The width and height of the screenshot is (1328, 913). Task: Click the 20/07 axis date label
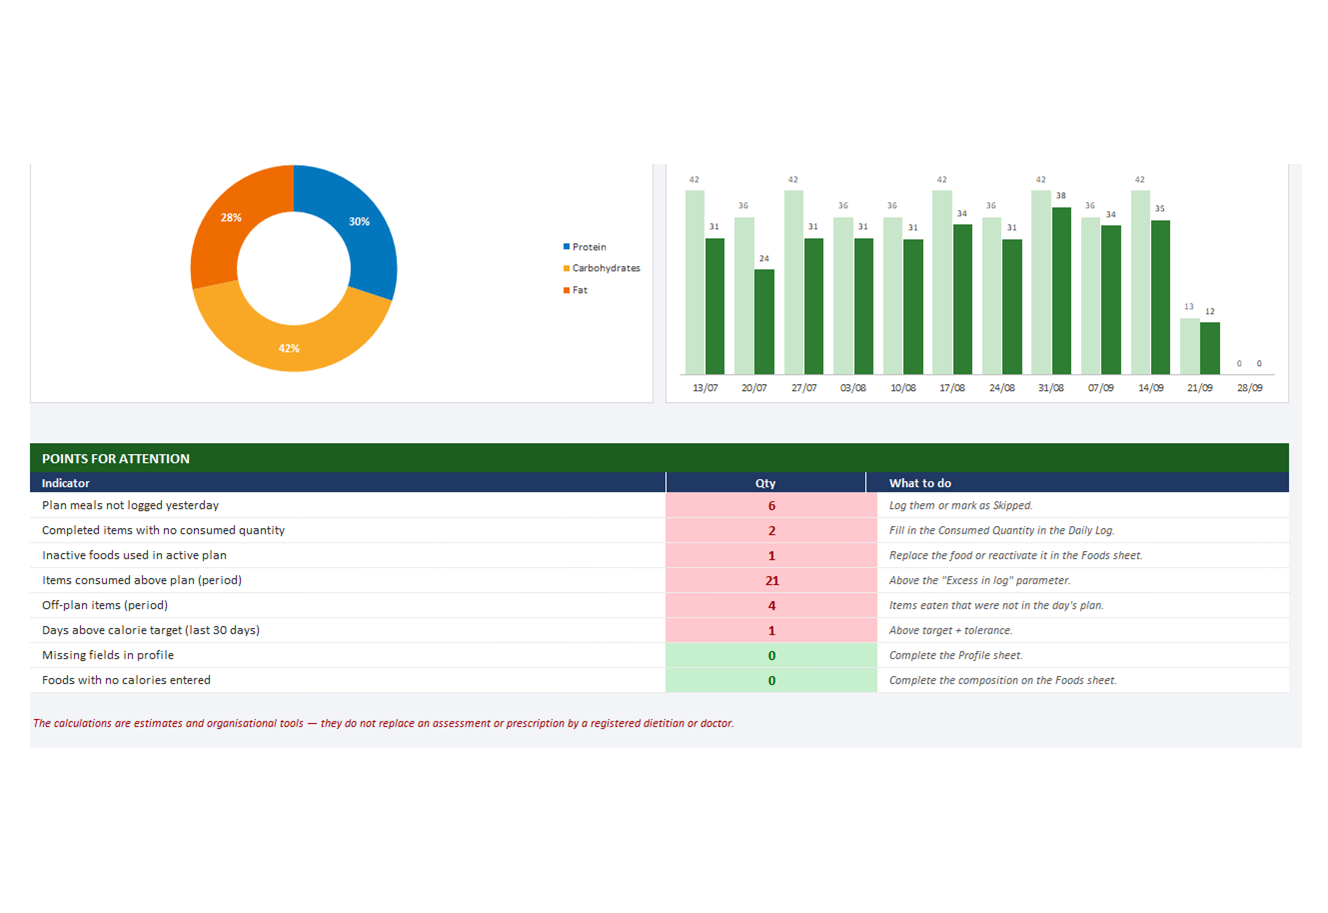click(x=754, y=388)
